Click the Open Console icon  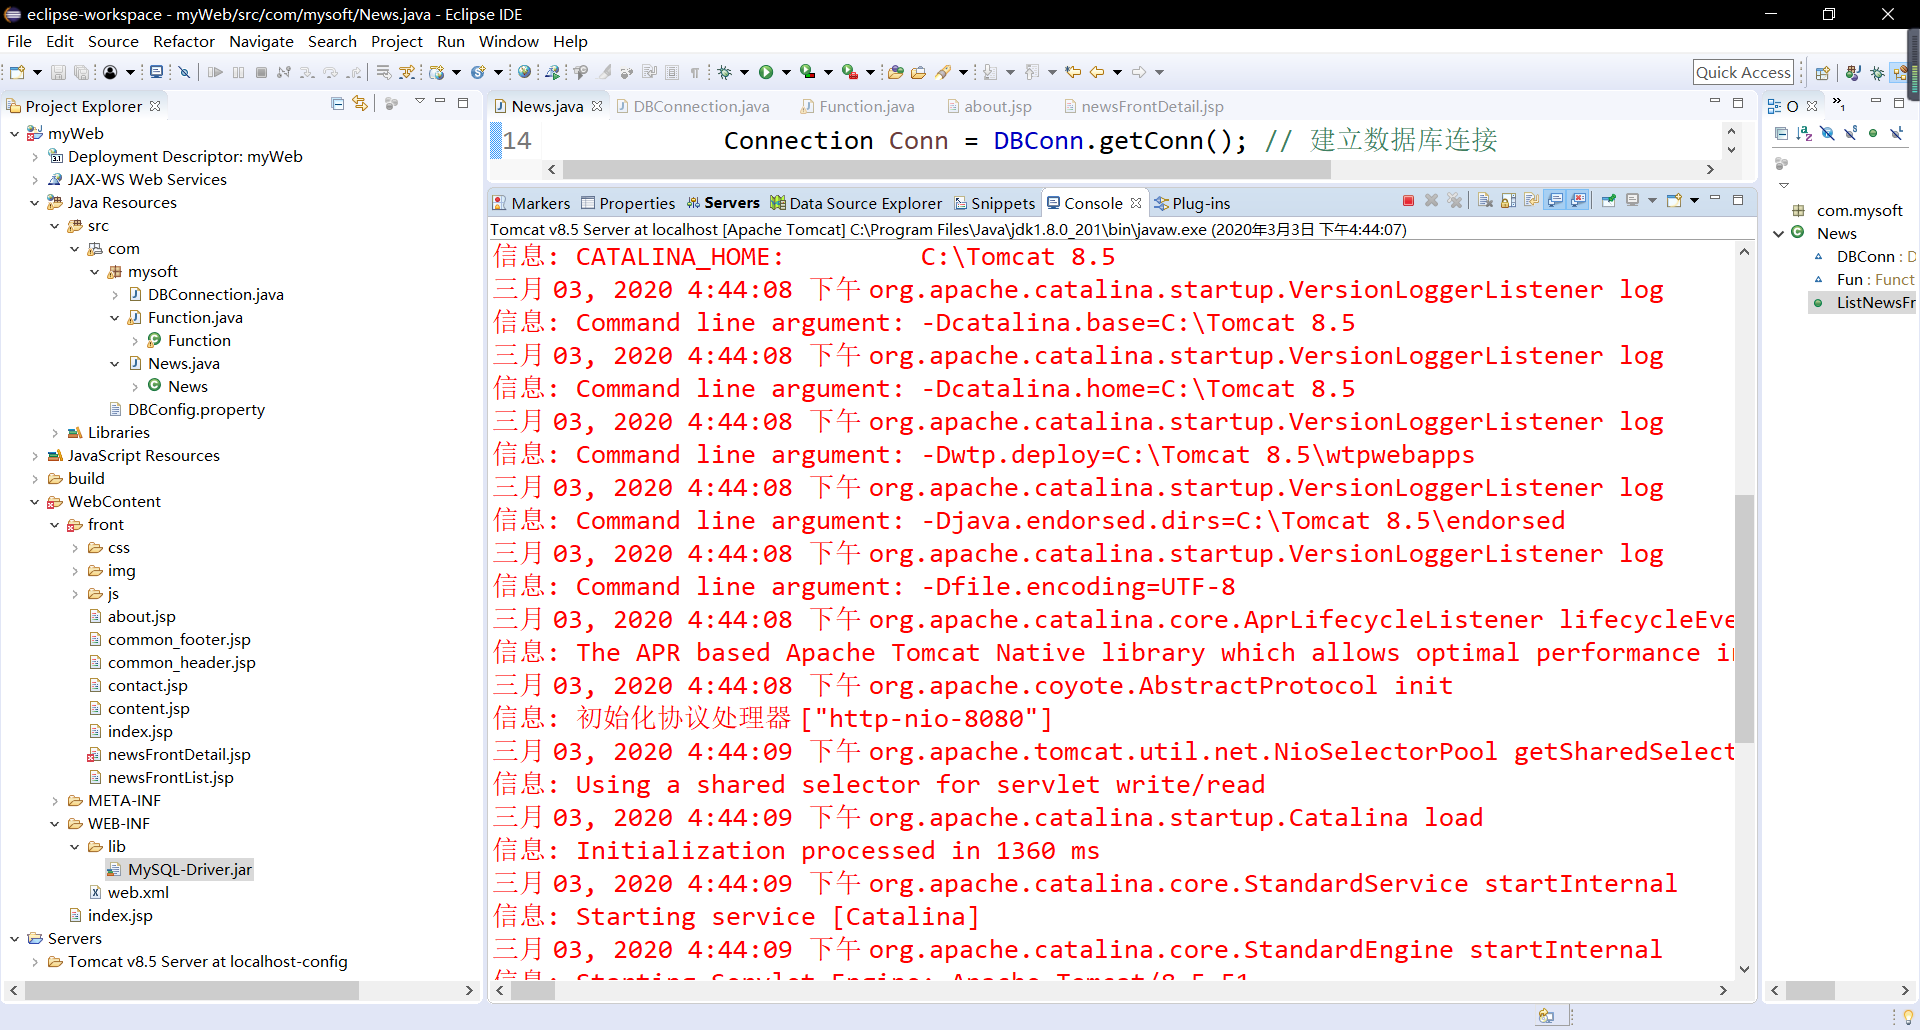pyautogui.click(x=1675, y=200)
